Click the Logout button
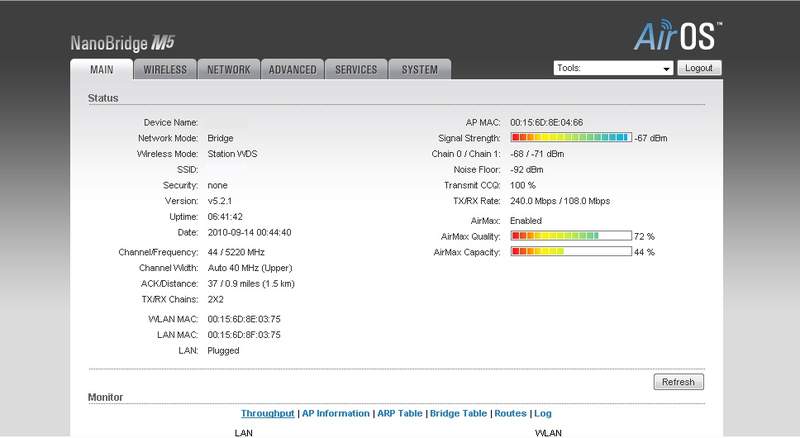Viewport: 800px width, 438px height. click(699, 68)
